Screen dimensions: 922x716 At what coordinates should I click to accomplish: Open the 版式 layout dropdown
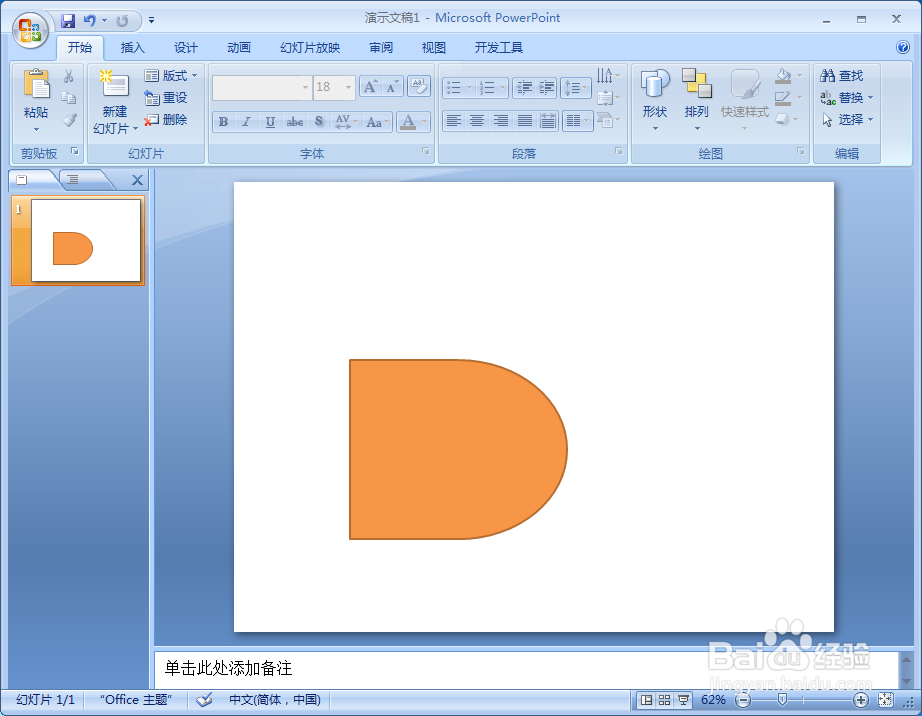pyautogui.click(x=171, y=75)
